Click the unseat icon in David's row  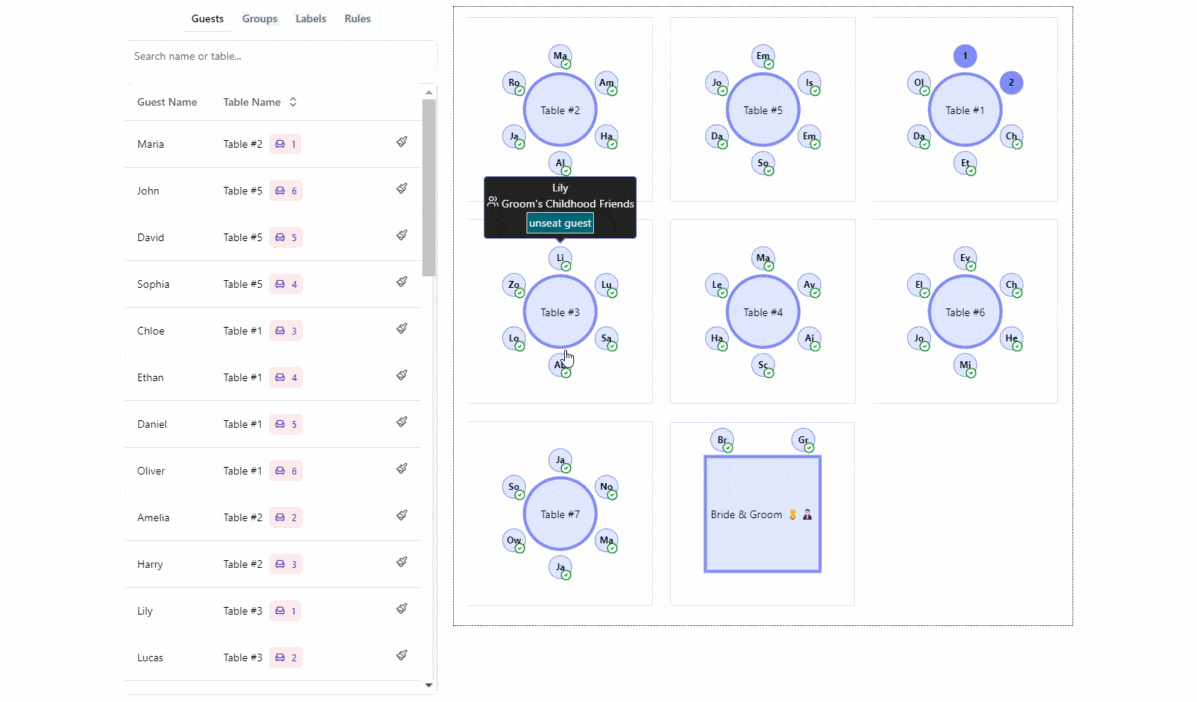[x=402, y=235]
